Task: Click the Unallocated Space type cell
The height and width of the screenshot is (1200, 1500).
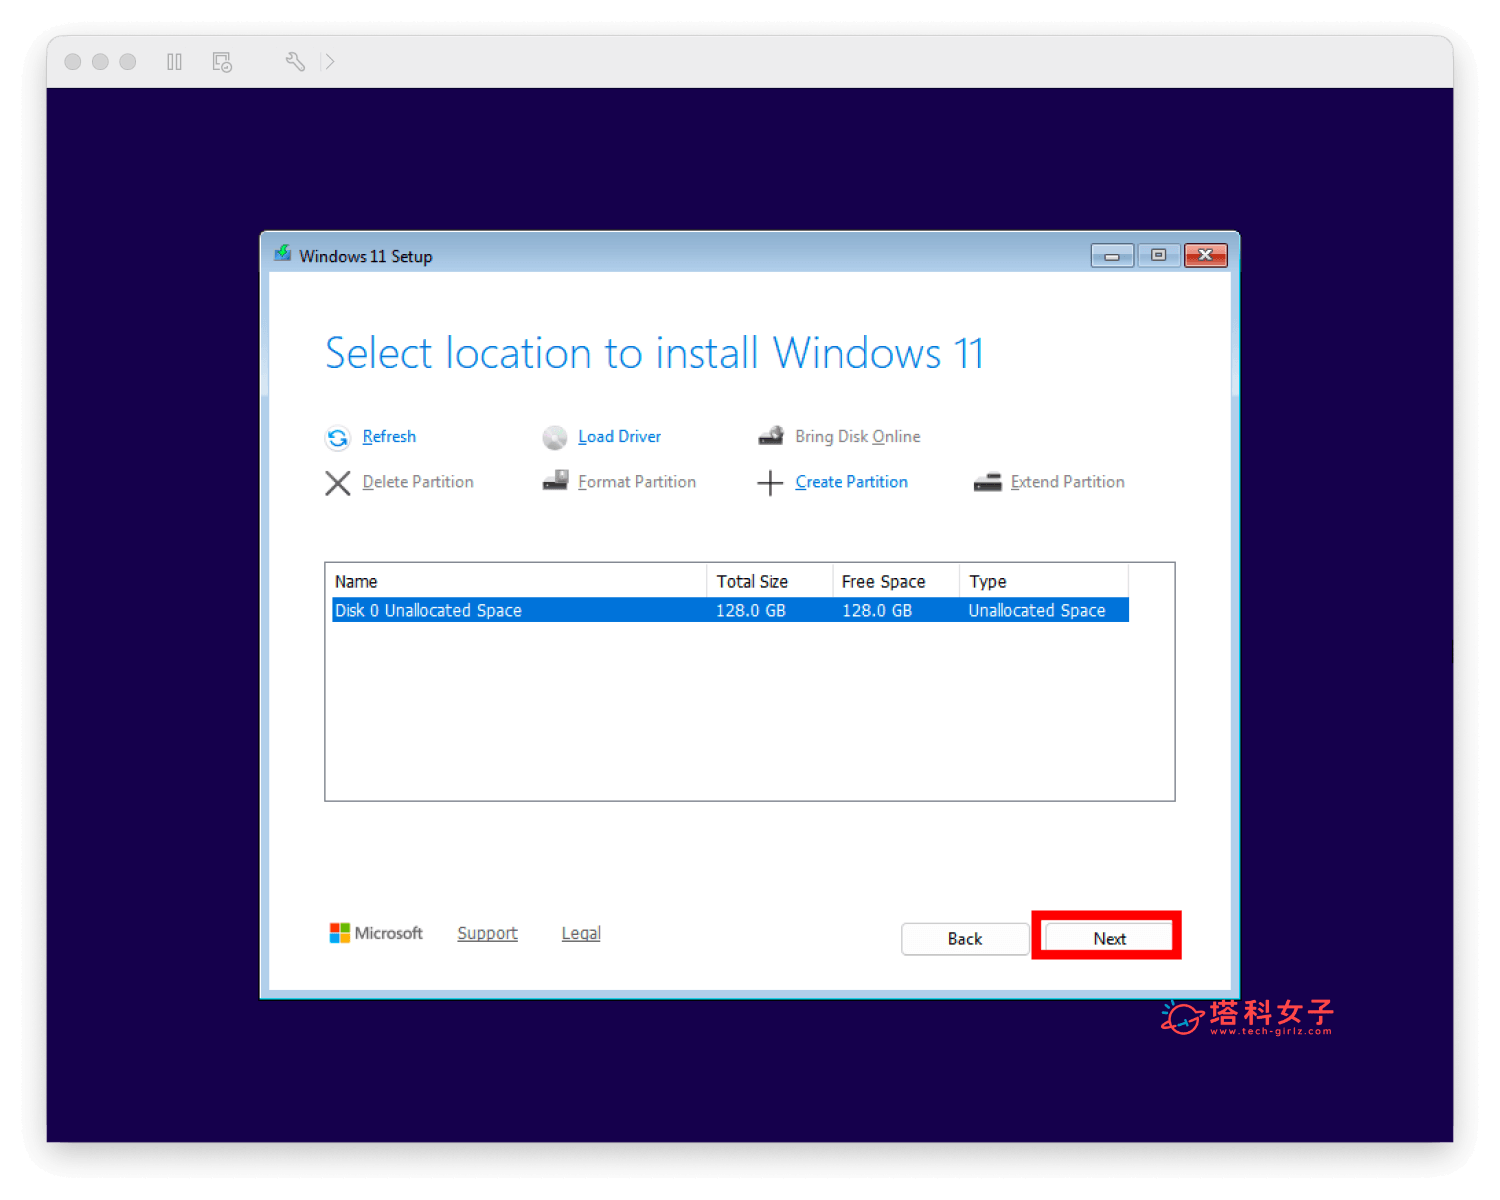Action: pos(1037,610)
